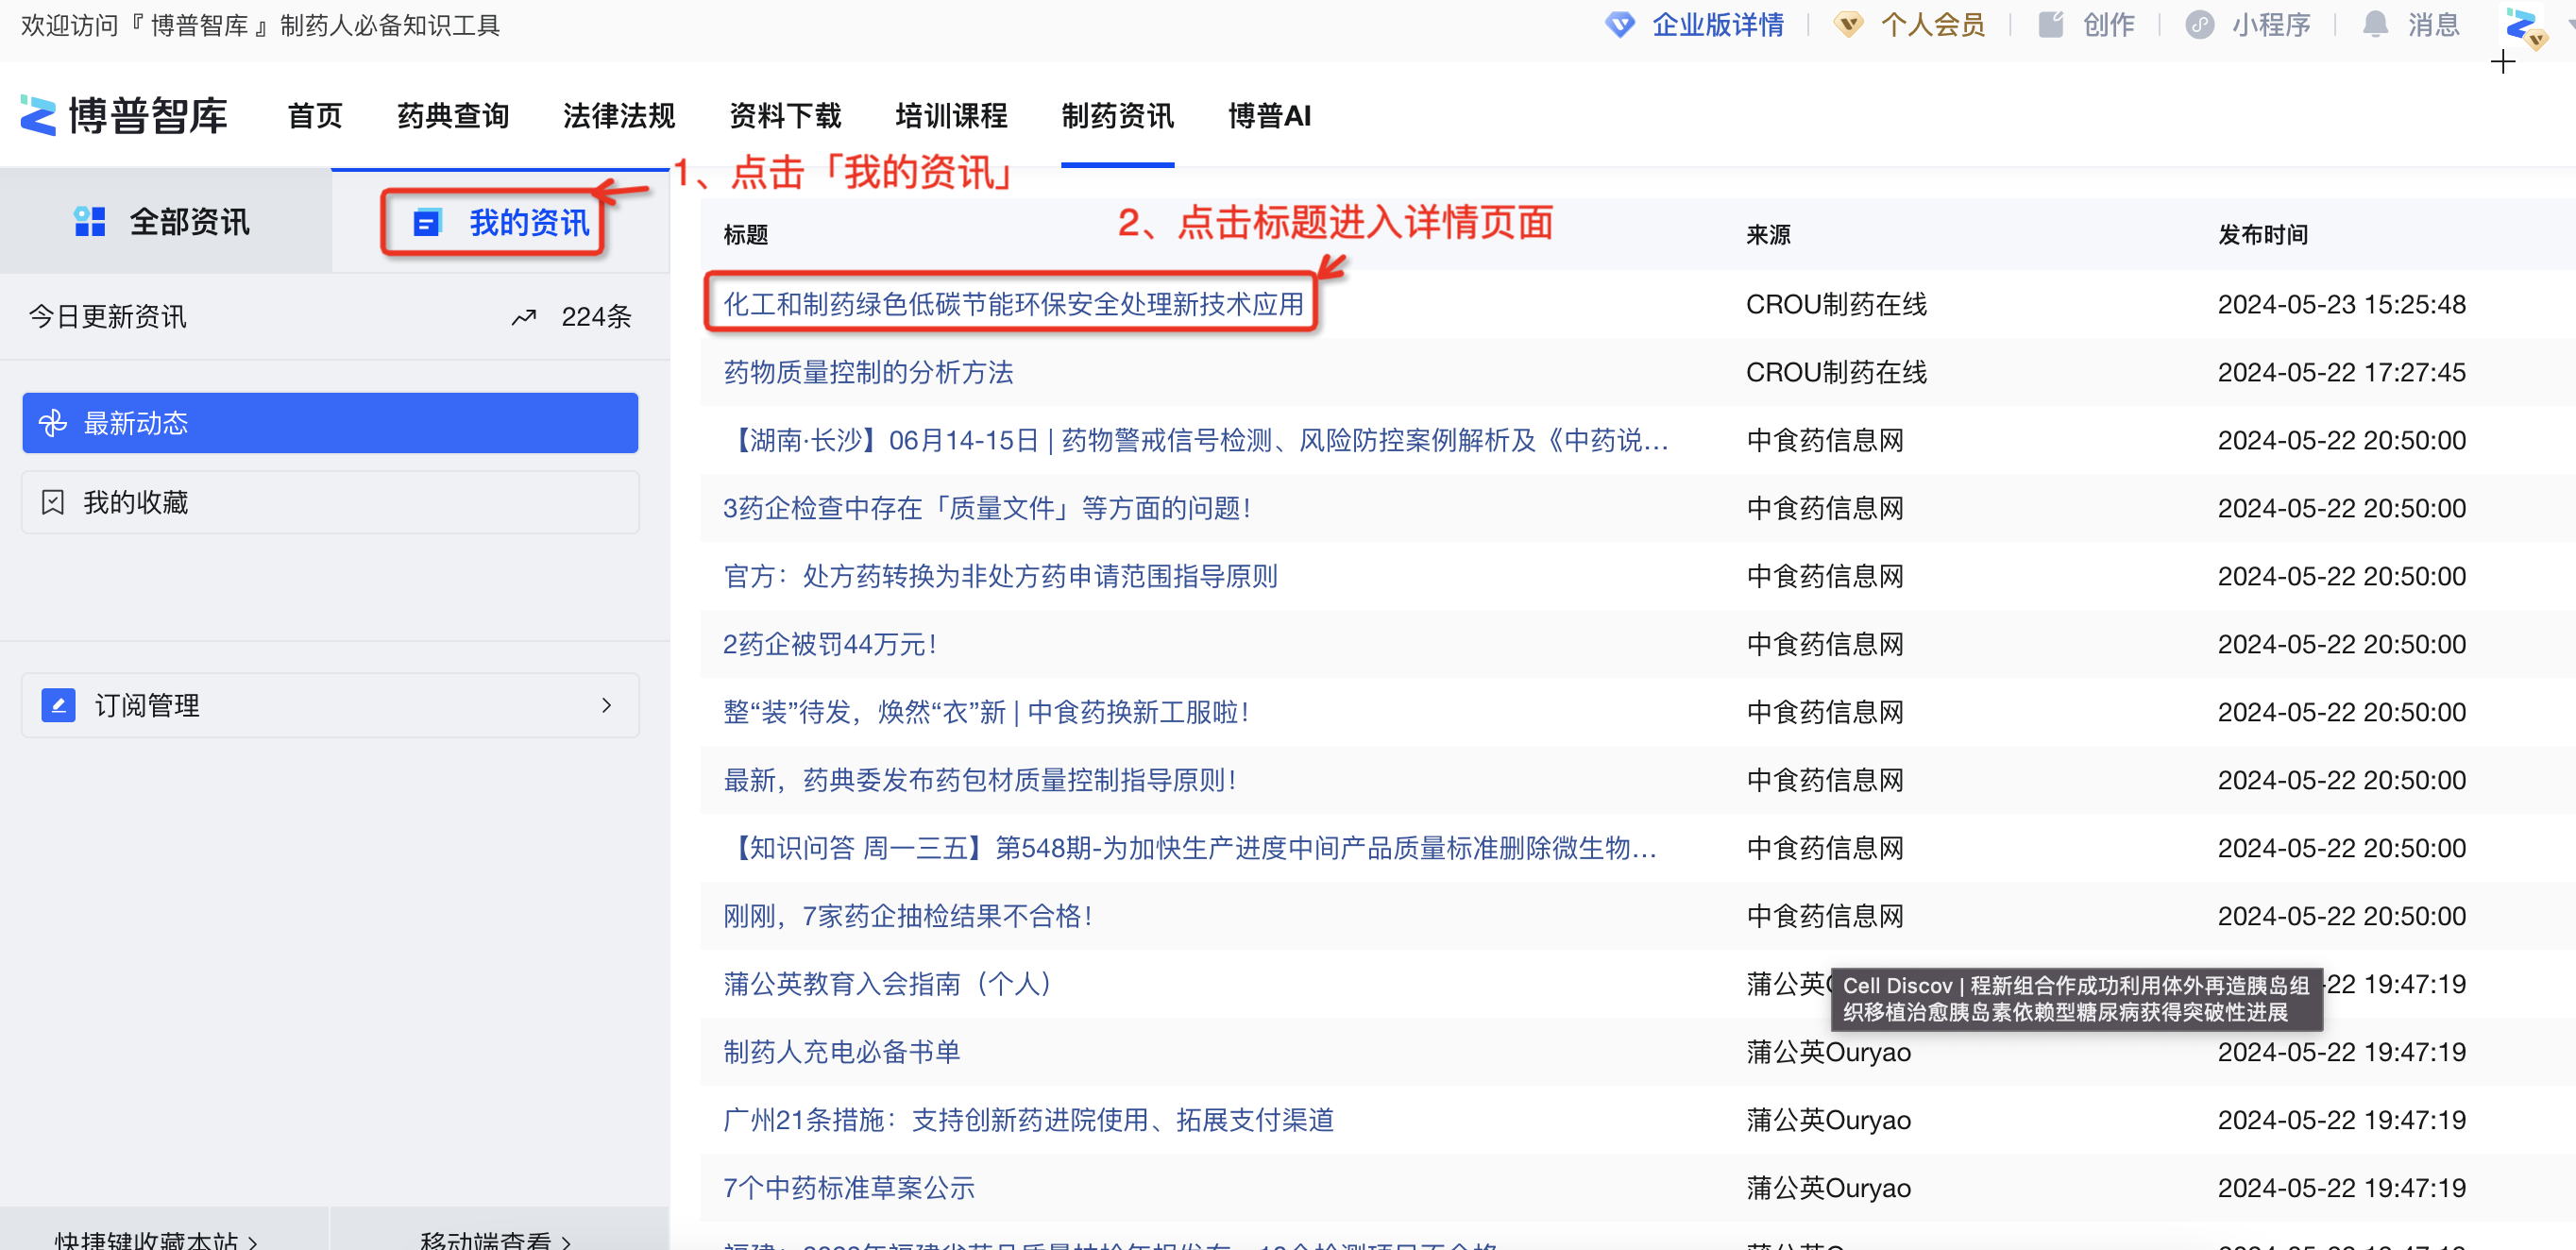Image resolution: width=2576 pixels, height=1250 pixels.
Task: Click the 创作 edit icon
Action: tap(2051, 25)
